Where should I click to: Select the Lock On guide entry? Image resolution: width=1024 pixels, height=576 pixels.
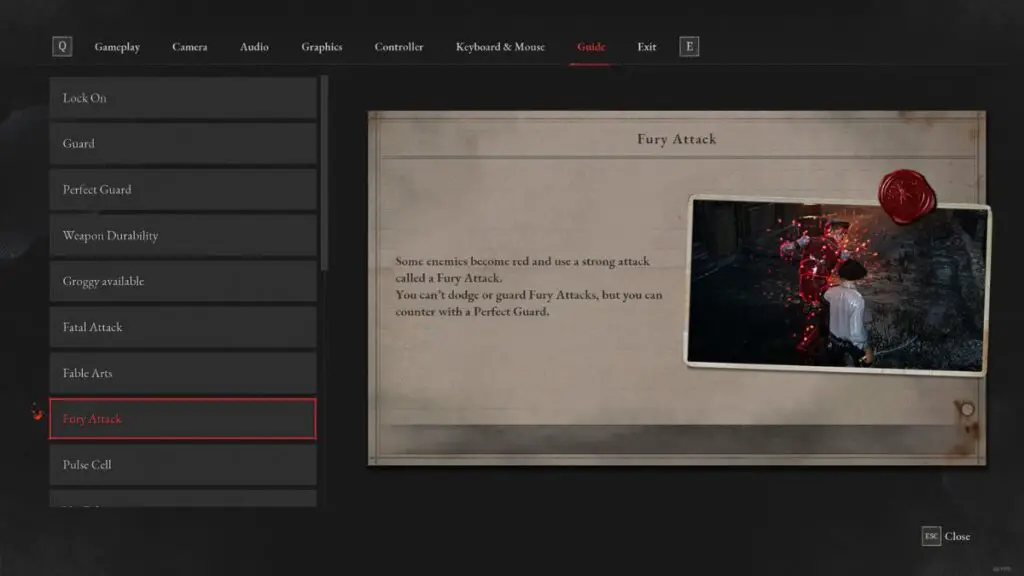click(183, 98)
